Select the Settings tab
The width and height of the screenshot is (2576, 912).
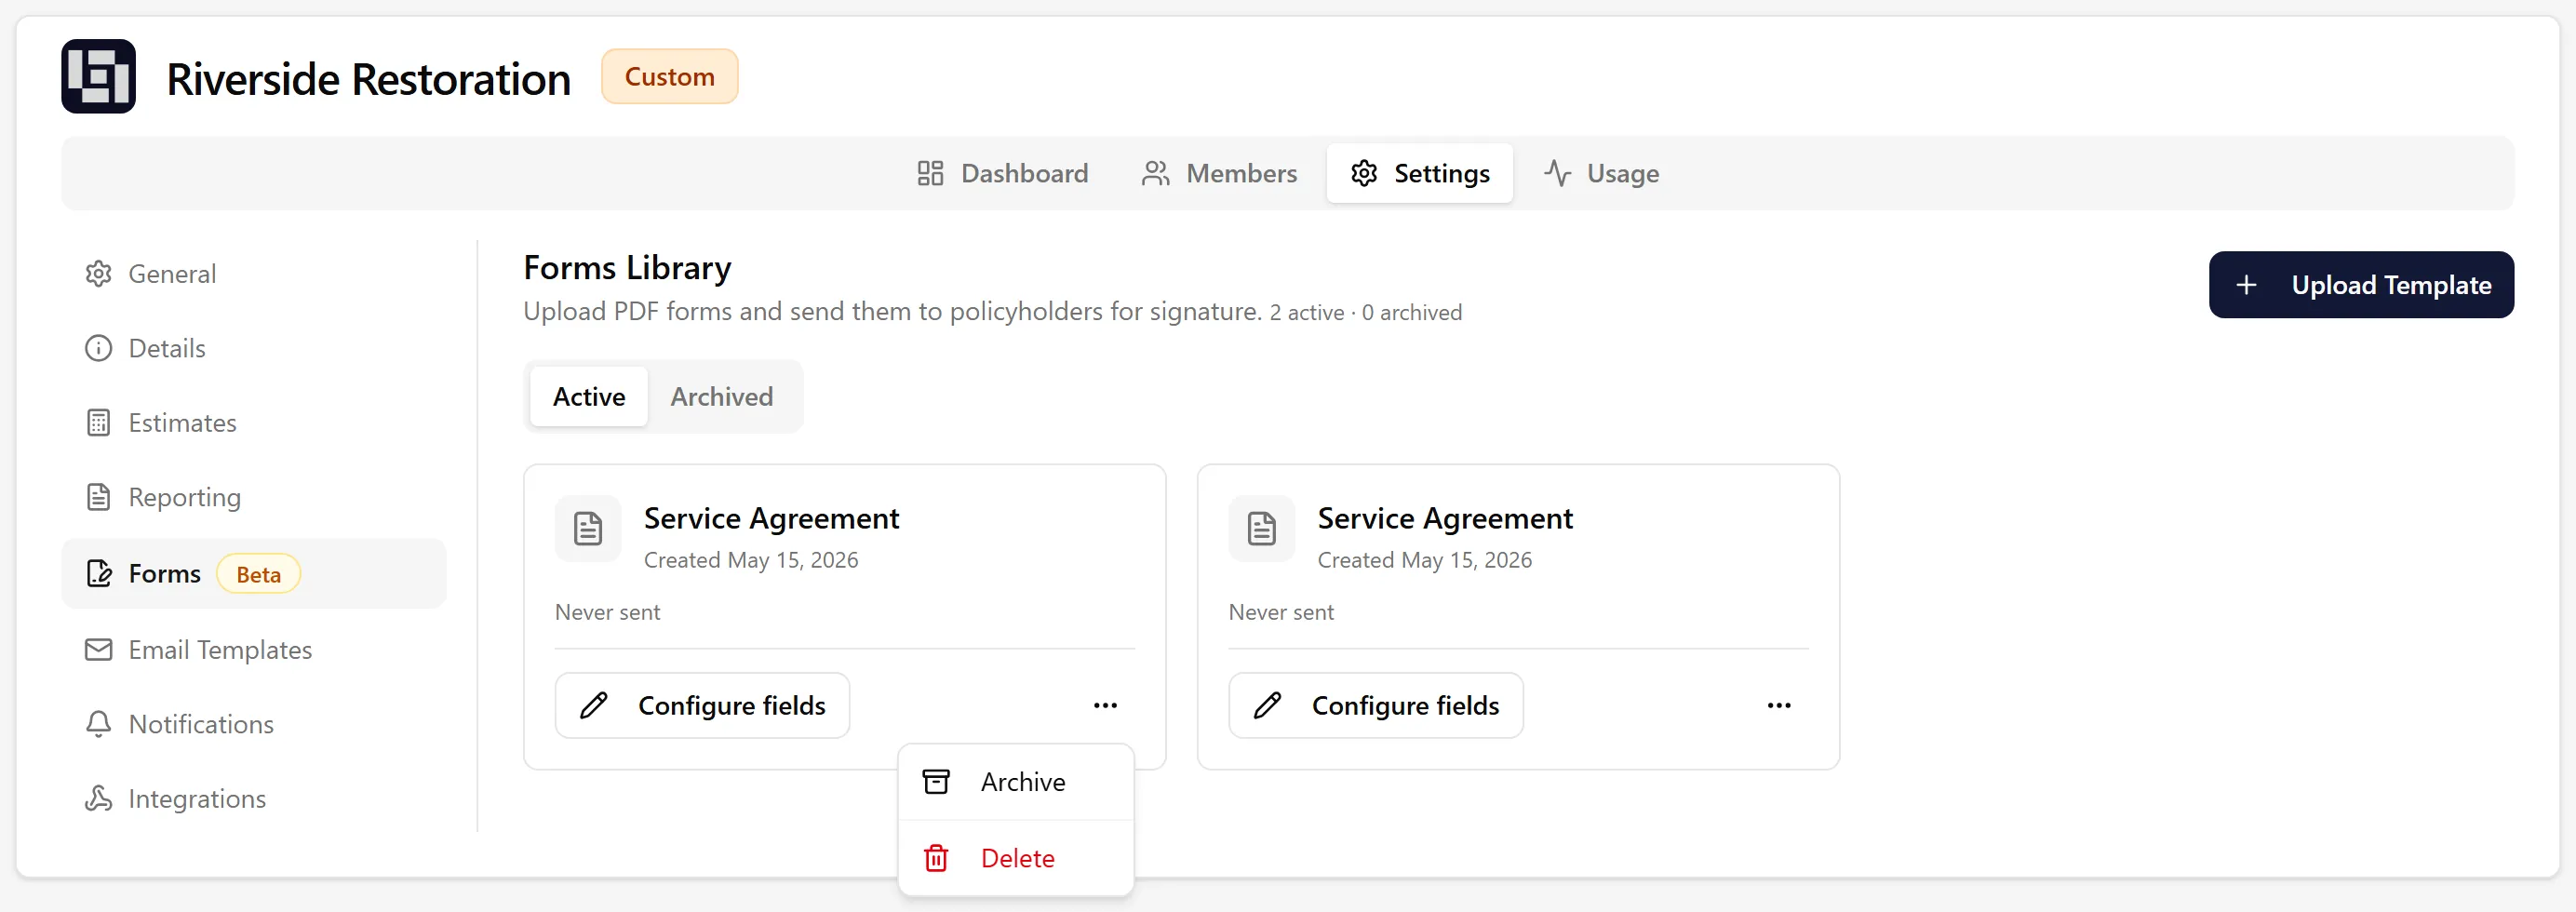1419,174
